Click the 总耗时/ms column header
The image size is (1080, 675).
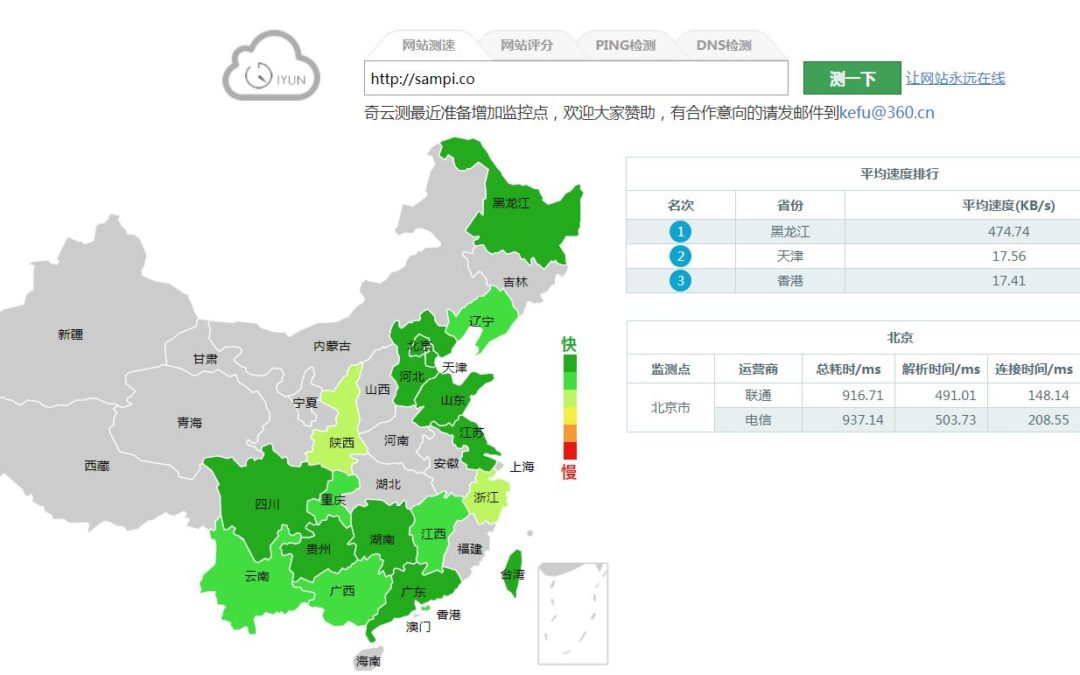(848, 369)
